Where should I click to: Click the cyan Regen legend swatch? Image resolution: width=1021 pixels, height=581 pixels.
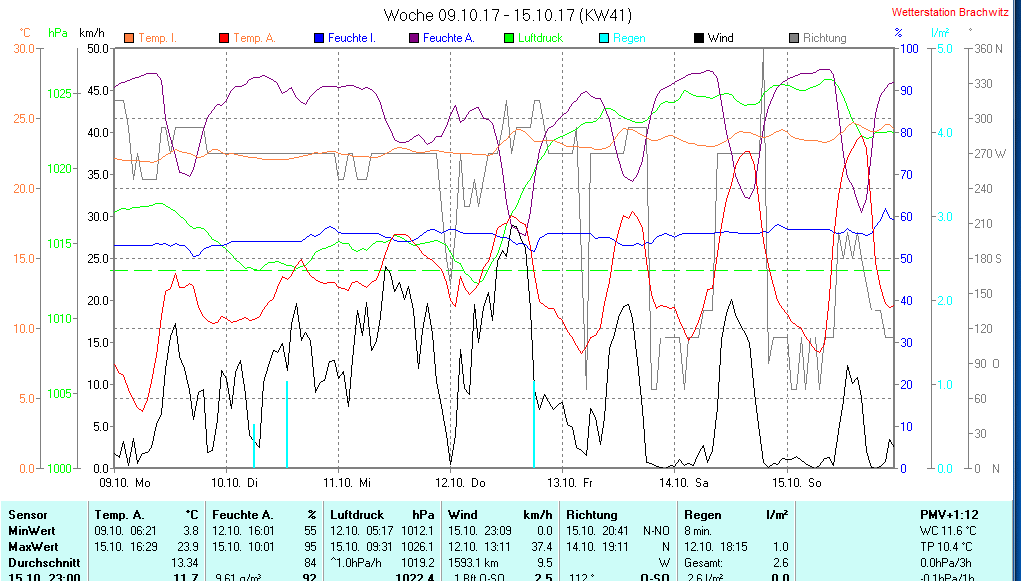(603, 38)
